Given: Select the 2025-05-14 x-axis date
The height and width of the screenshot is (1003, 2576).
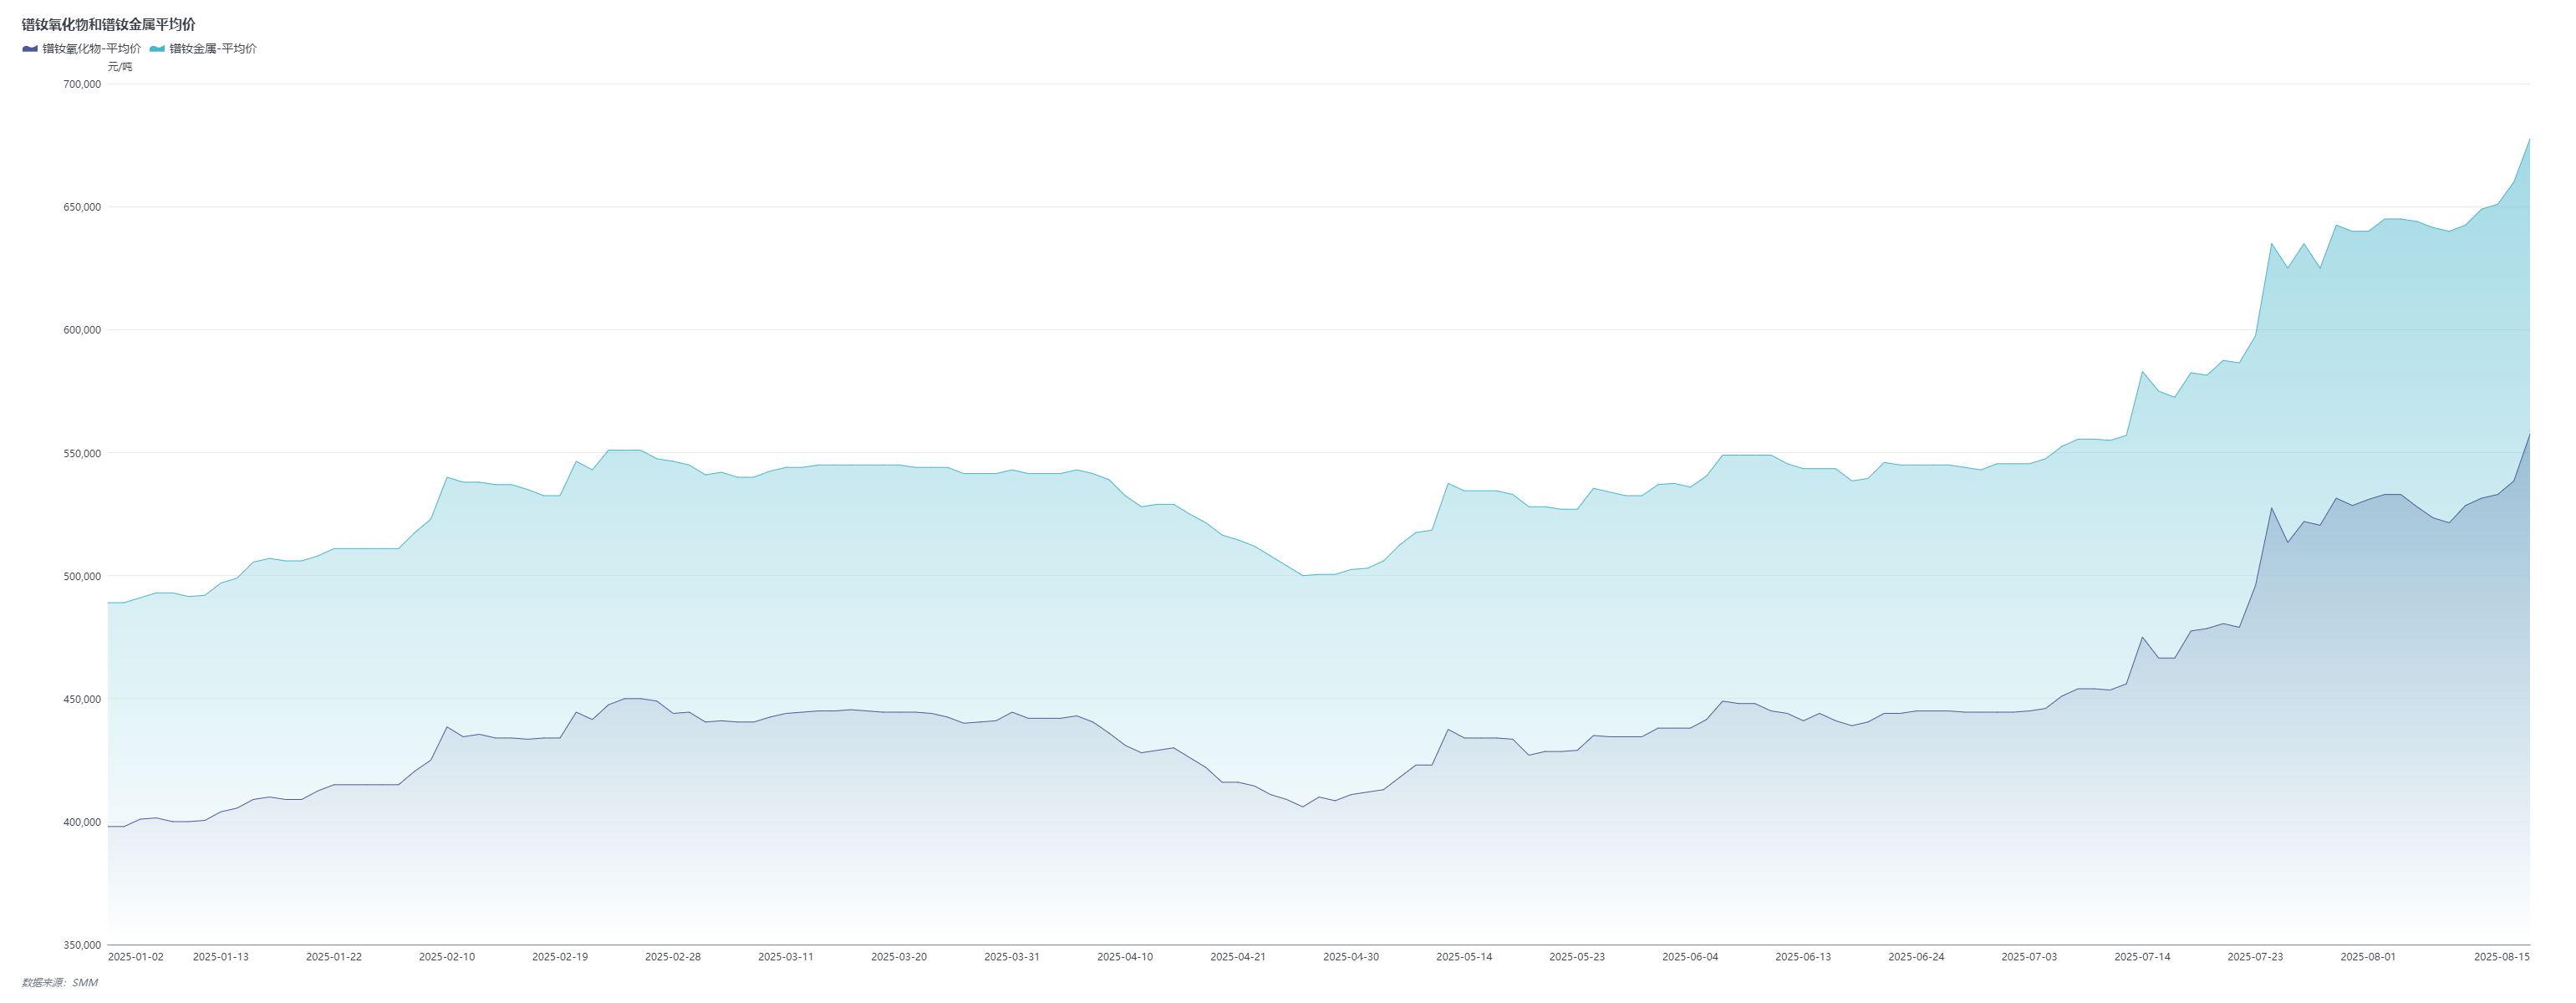Looking at the screenshot, I should 1464,957.
